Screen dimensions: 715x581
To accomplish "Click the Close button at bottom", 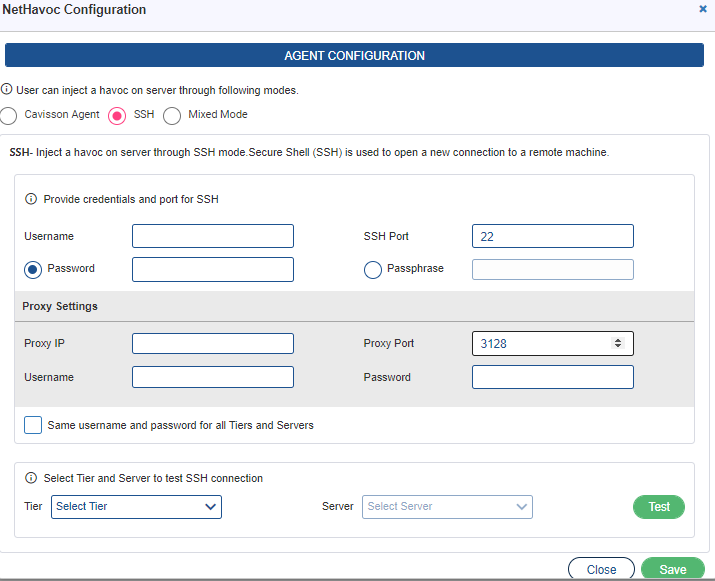I will pyautogui.click(x=601, y=569).
